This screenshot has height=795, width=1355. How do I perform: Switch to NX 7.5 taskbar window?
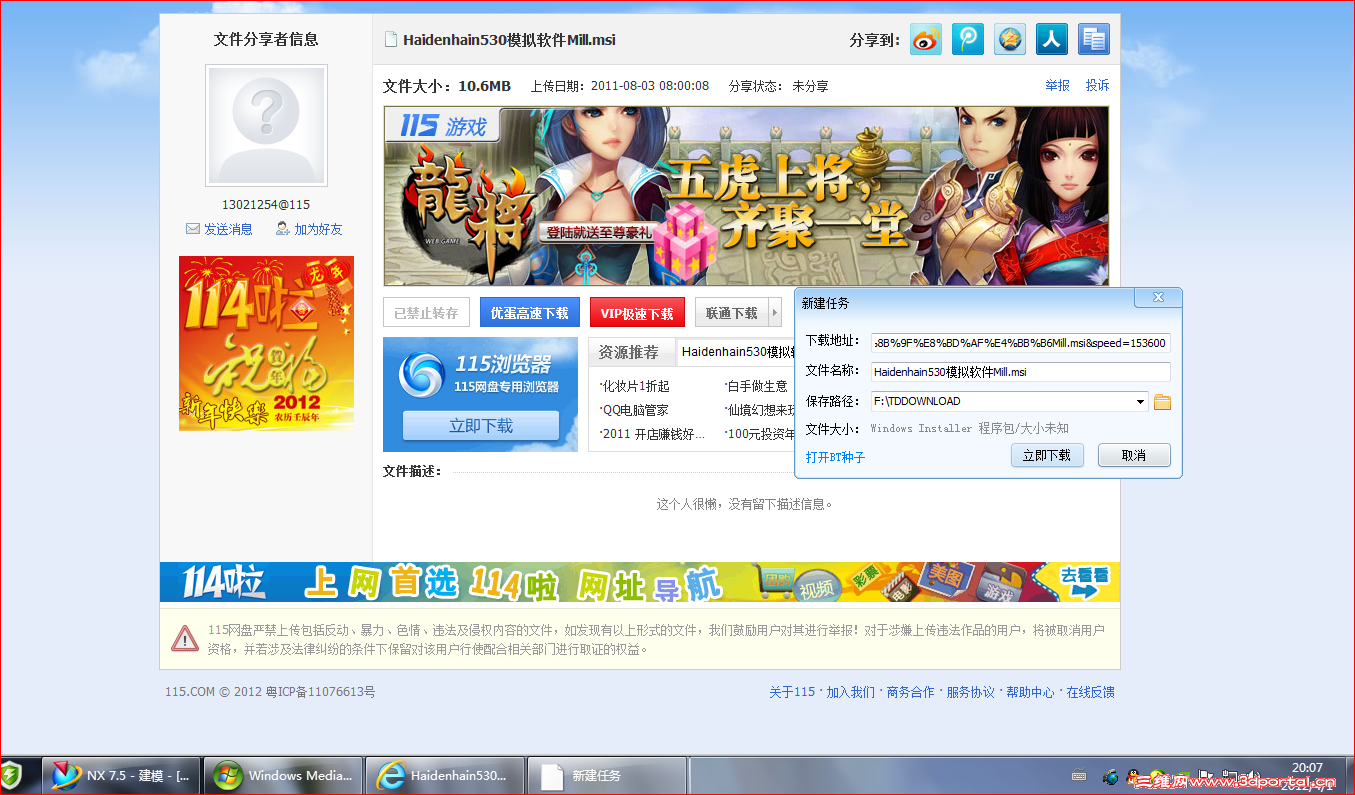[121, 775]
